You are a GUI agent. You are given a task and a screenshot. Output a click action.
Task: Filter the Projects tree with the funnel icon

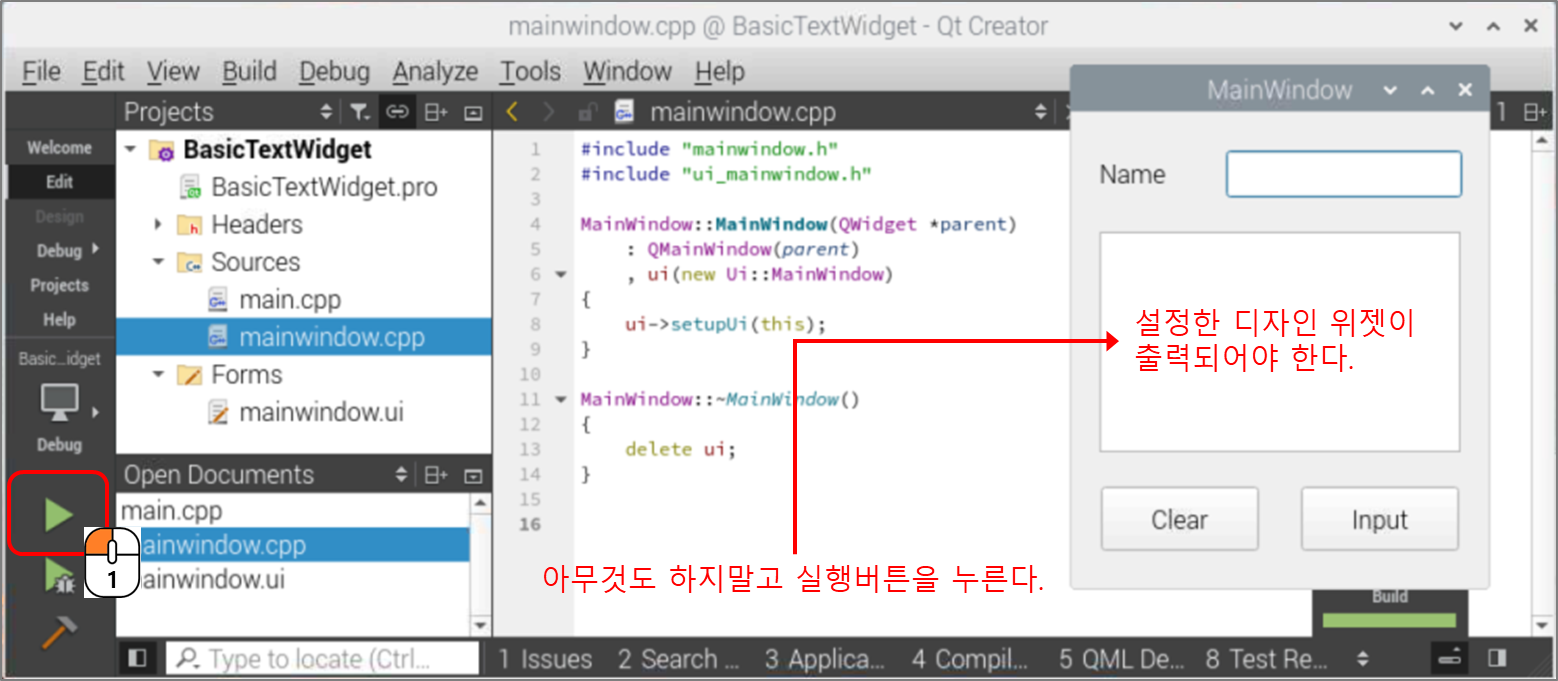359,112
